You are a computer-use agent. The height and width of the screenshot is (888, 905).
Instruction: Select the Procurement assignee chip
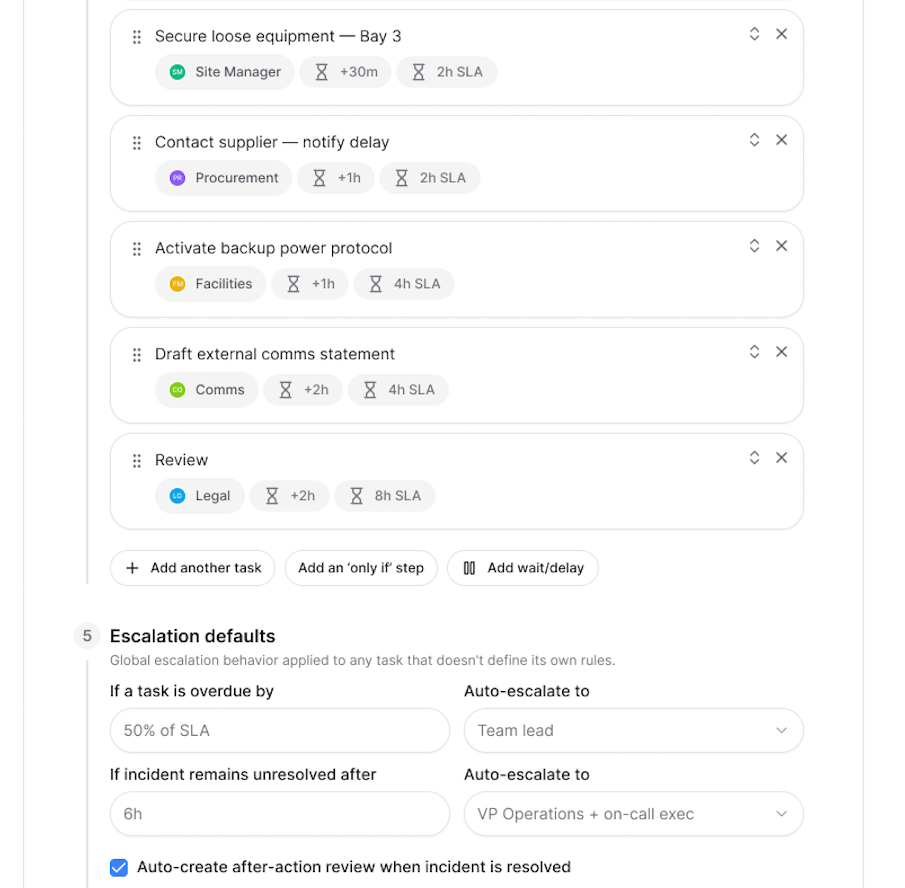[x=223, y=178]
